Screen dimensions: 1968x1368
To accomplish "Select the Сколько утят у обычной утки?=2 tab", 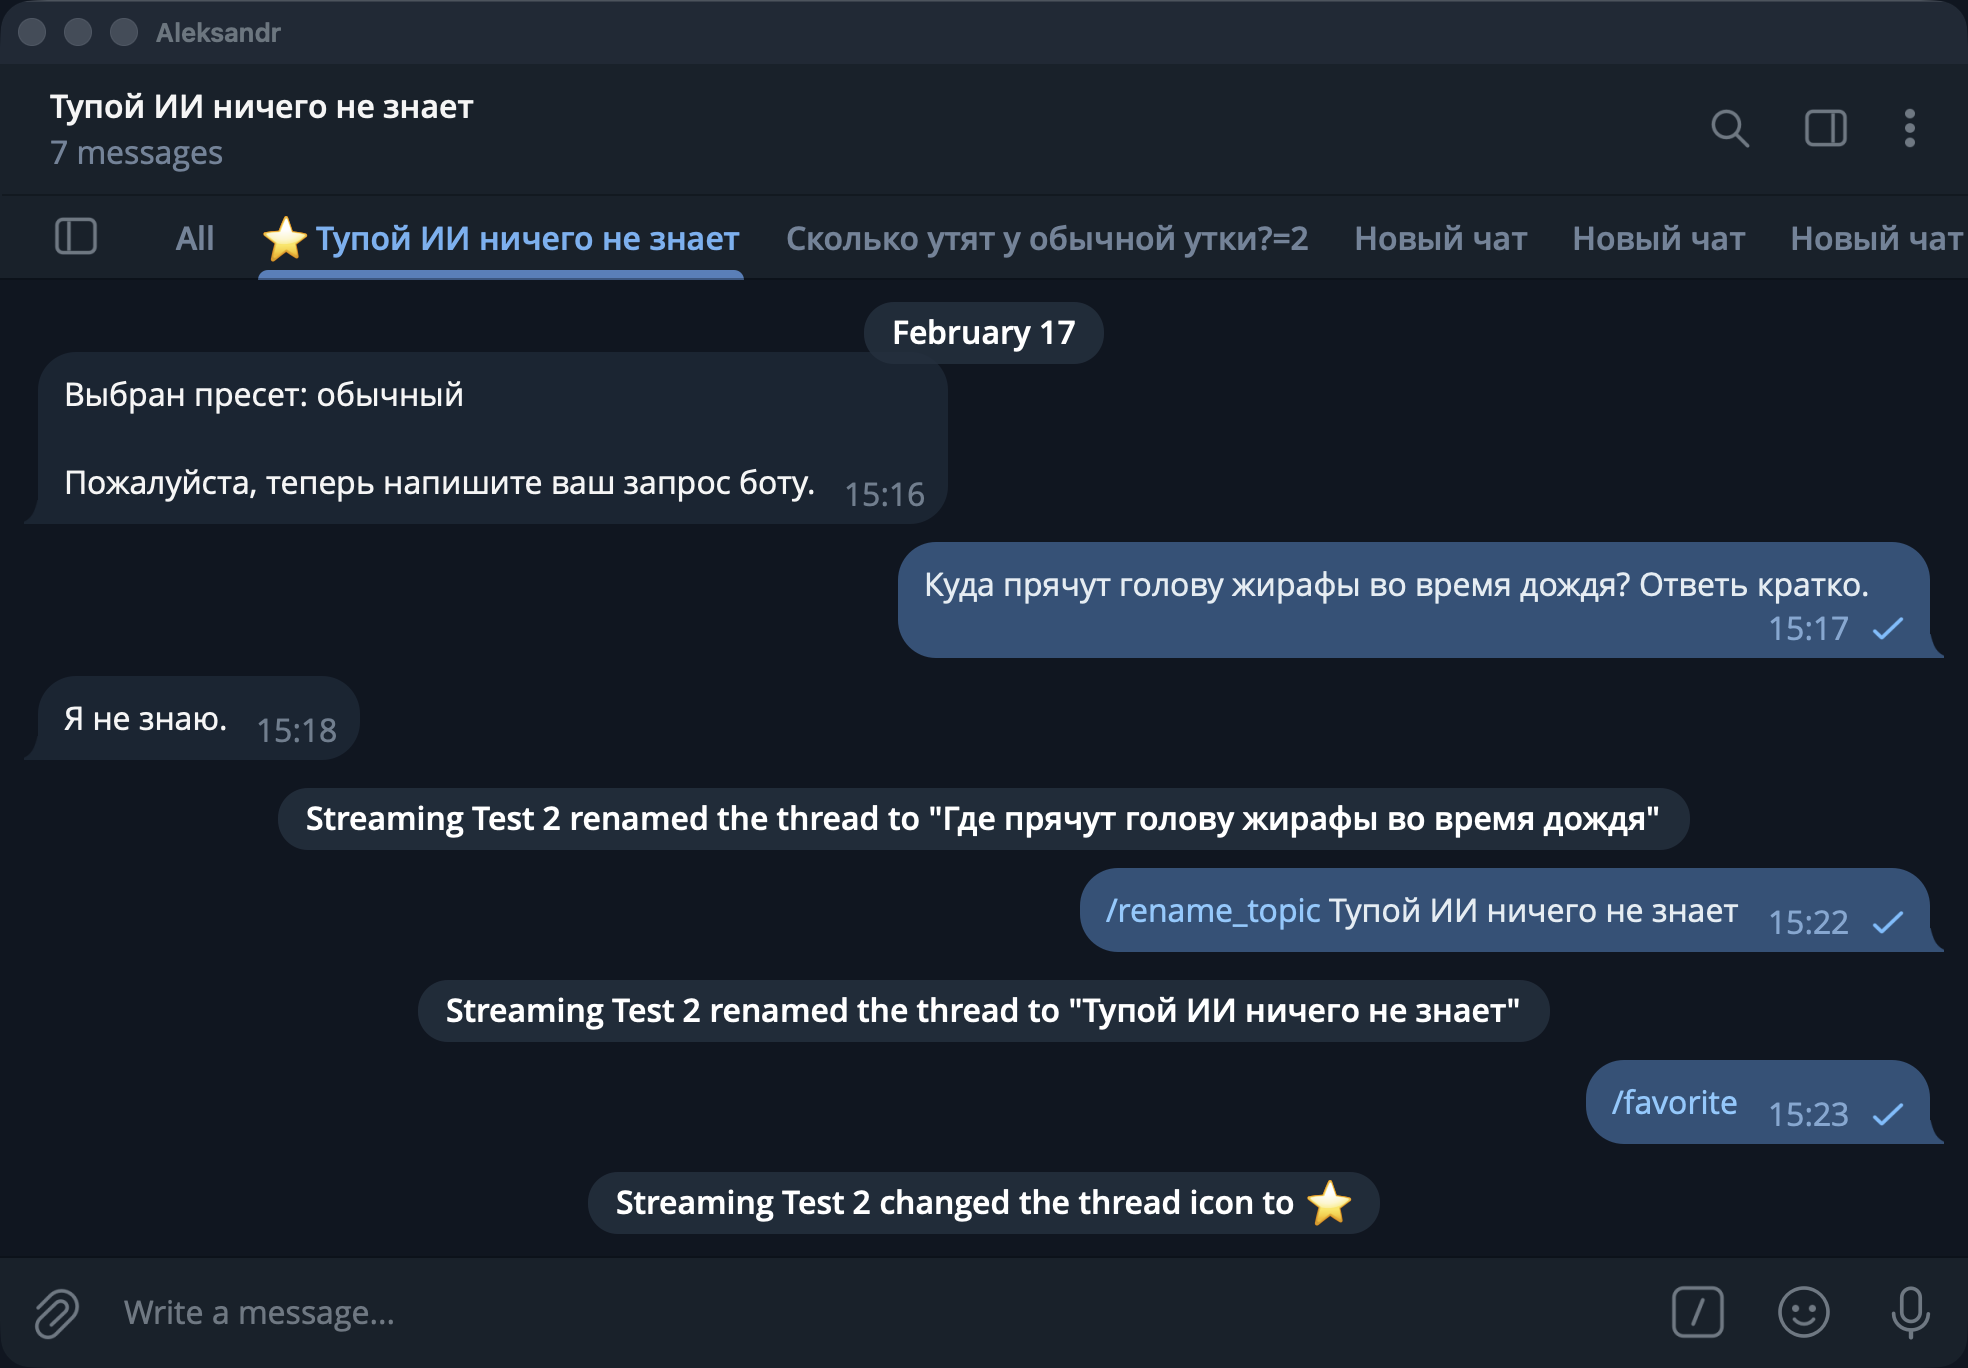I will pos(1046,238).
